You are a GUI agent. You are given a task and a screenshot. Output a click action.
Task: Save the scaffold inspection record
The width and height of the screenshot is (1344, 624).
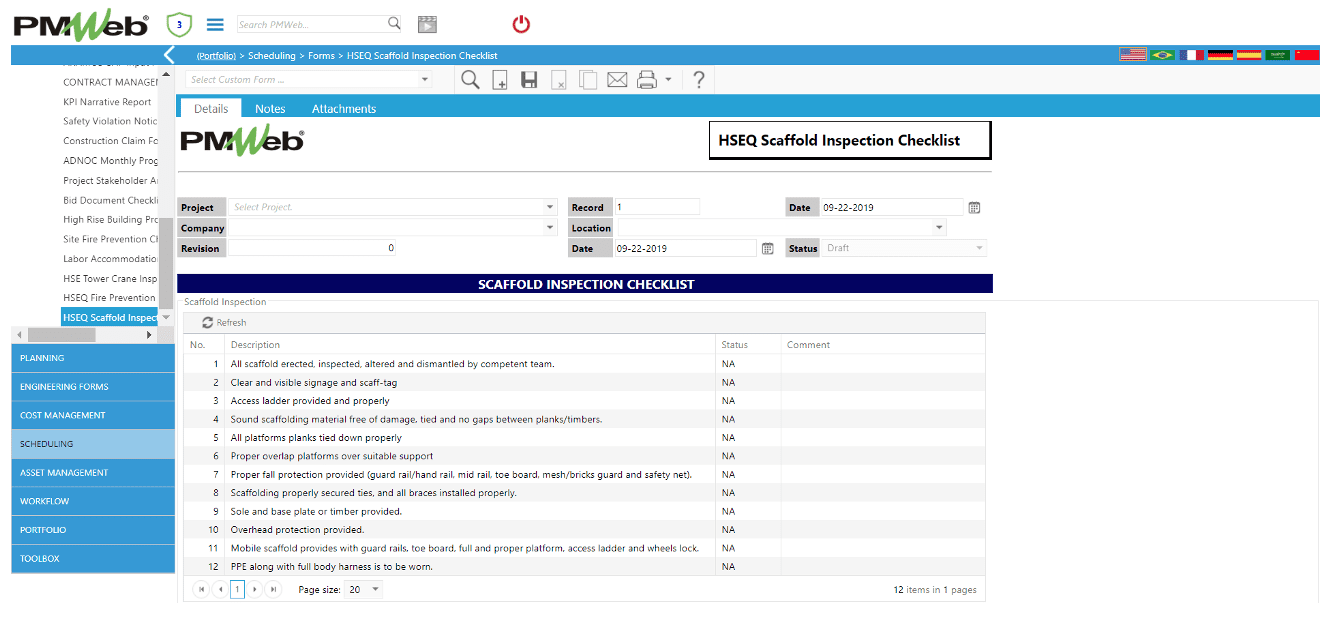[529, 79]
